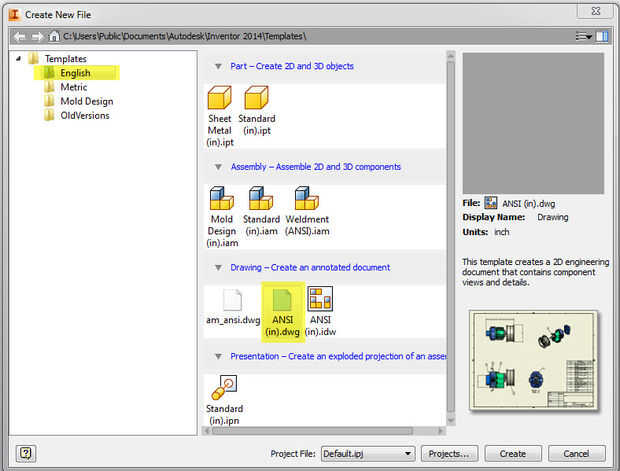This screenshot has height=471, width=620.
Task: Choose the Mold Design (in).iam template
Action: (x=221, y=198)
